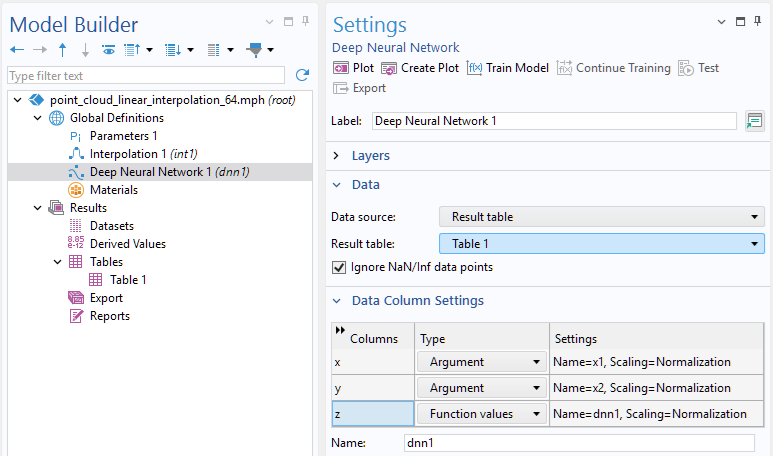Collapse the Data section
Screen dimensions: 773x456
[337, 185]
